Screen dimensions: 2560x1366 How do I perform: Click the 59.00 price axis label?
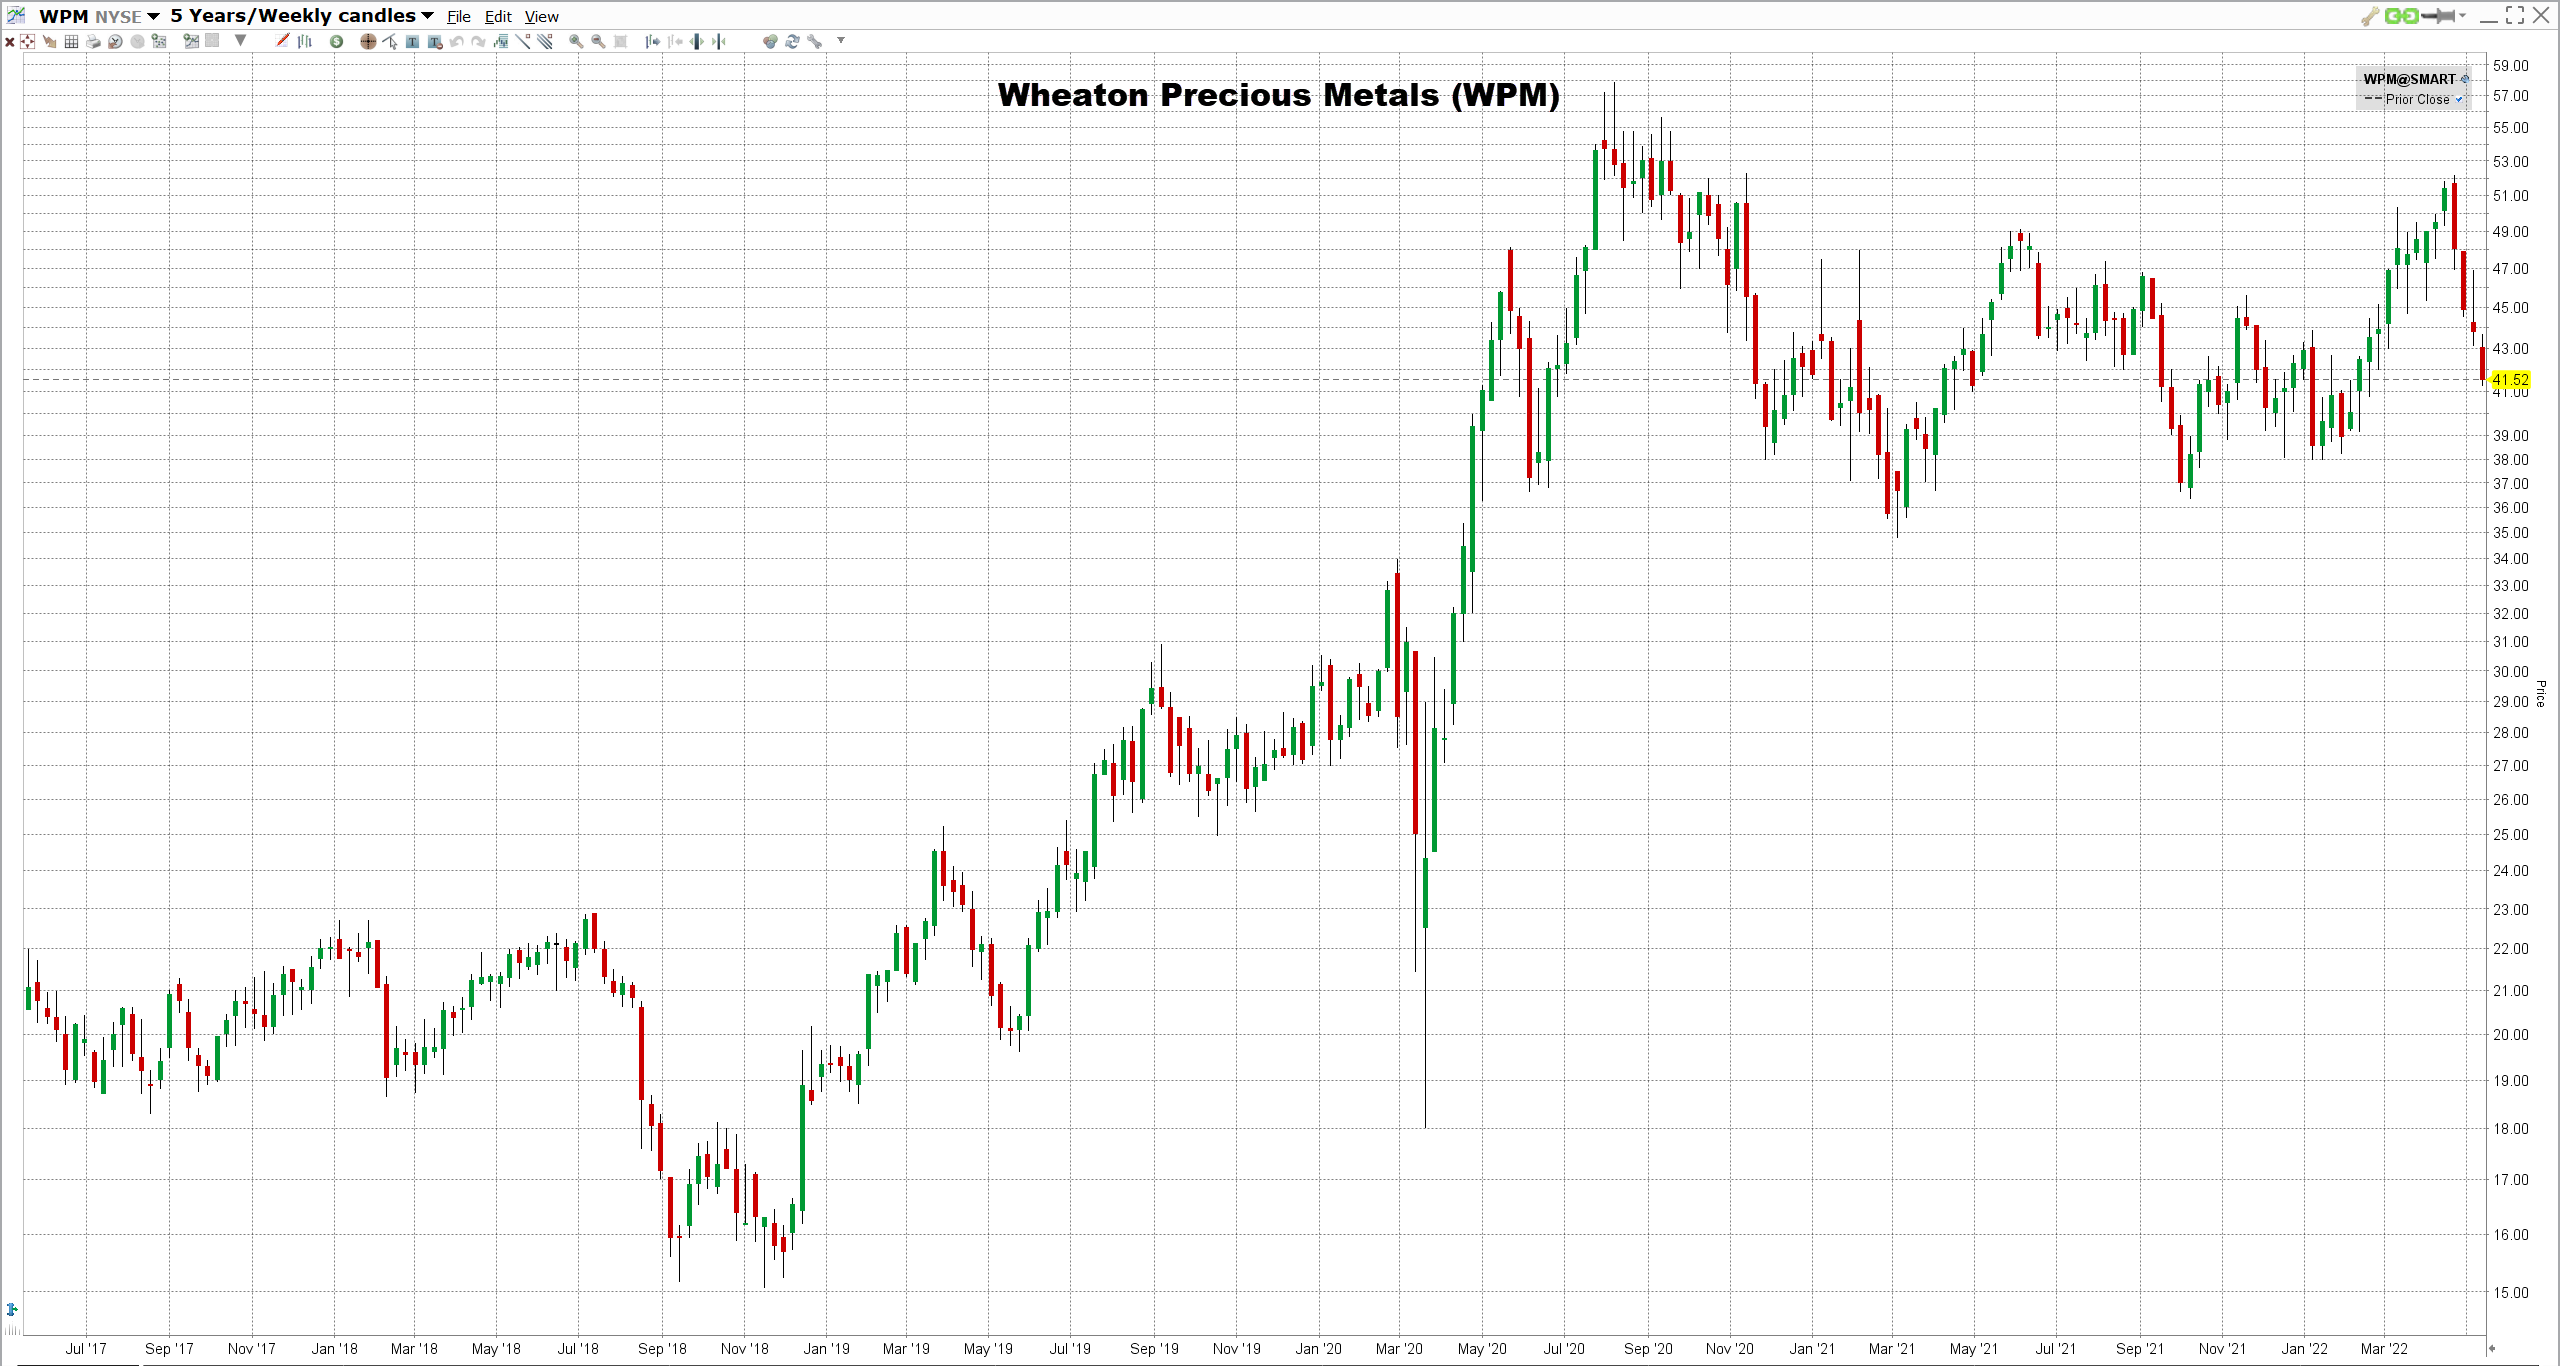click(x=2510, y=66)
